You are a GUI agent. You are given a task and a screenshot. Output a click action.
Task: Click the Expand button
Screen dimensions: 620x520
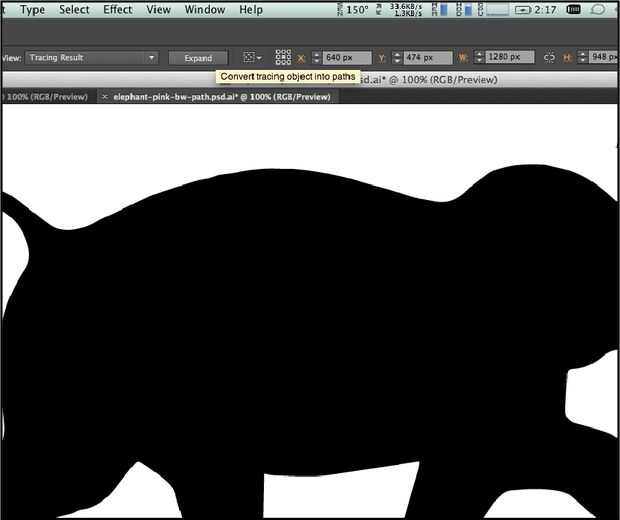point(198,58)
